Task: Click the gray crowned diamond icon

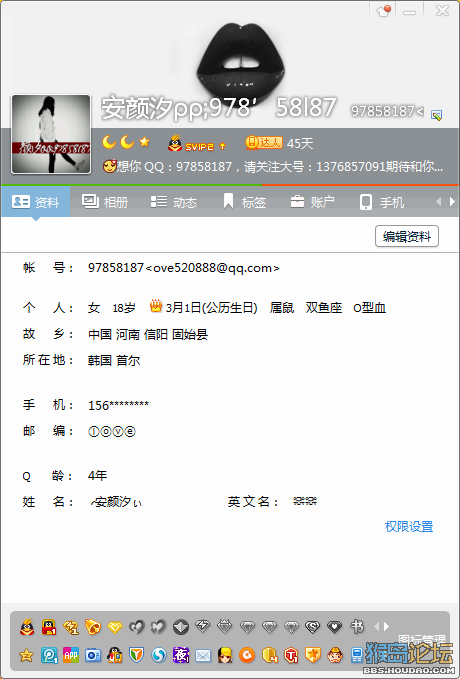Action: click(225, 626)
